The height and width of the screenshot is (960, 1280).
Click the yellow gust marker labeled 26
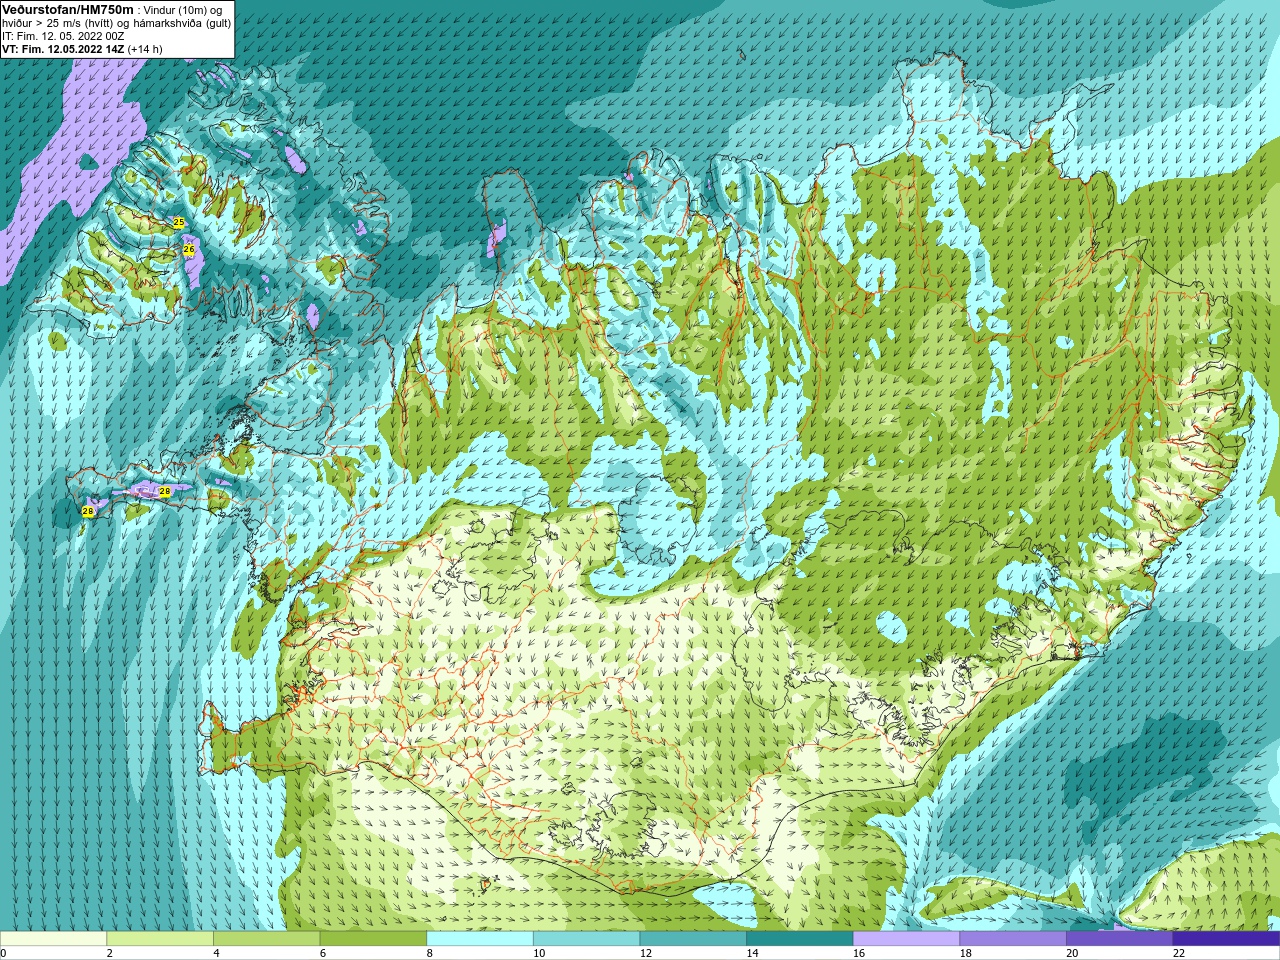click(188, 250)
